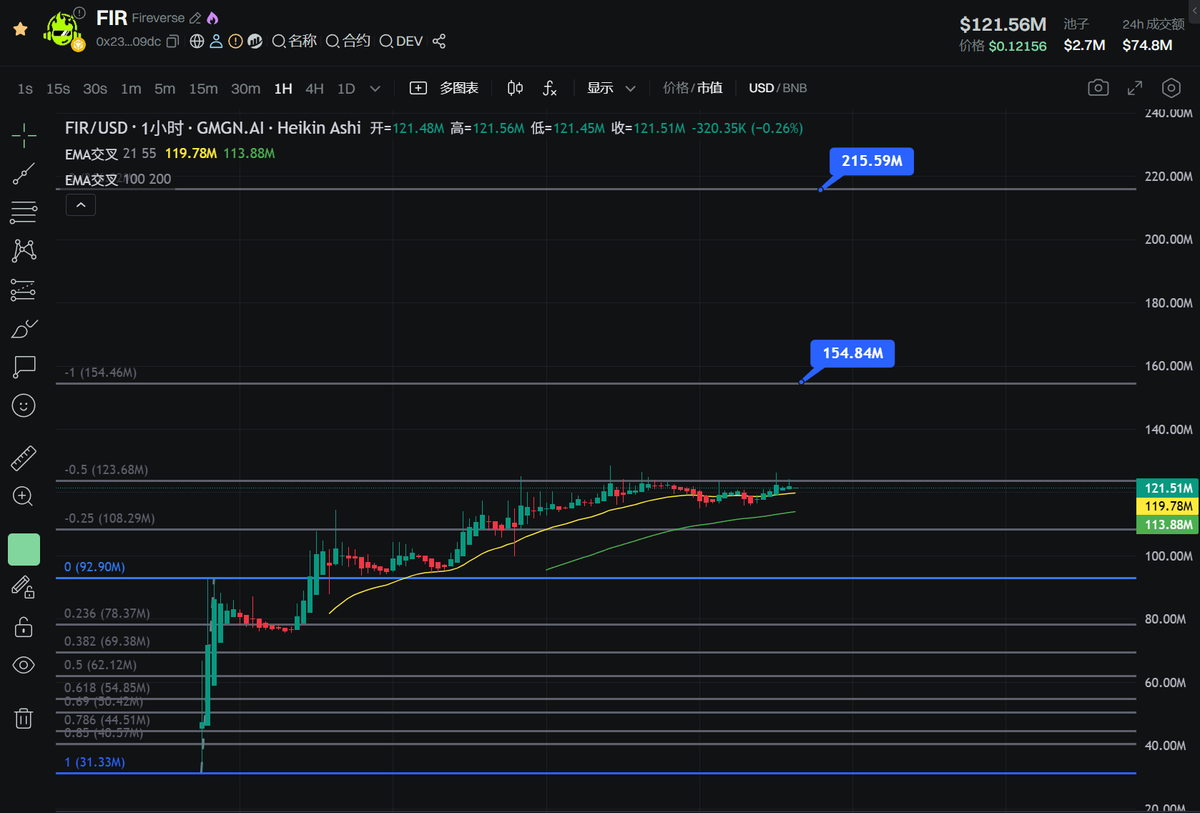The width and height of the screenshot is (1200, 813).
Task: Click the zoom in magnifier tool
Action: [x=24, y=496]
